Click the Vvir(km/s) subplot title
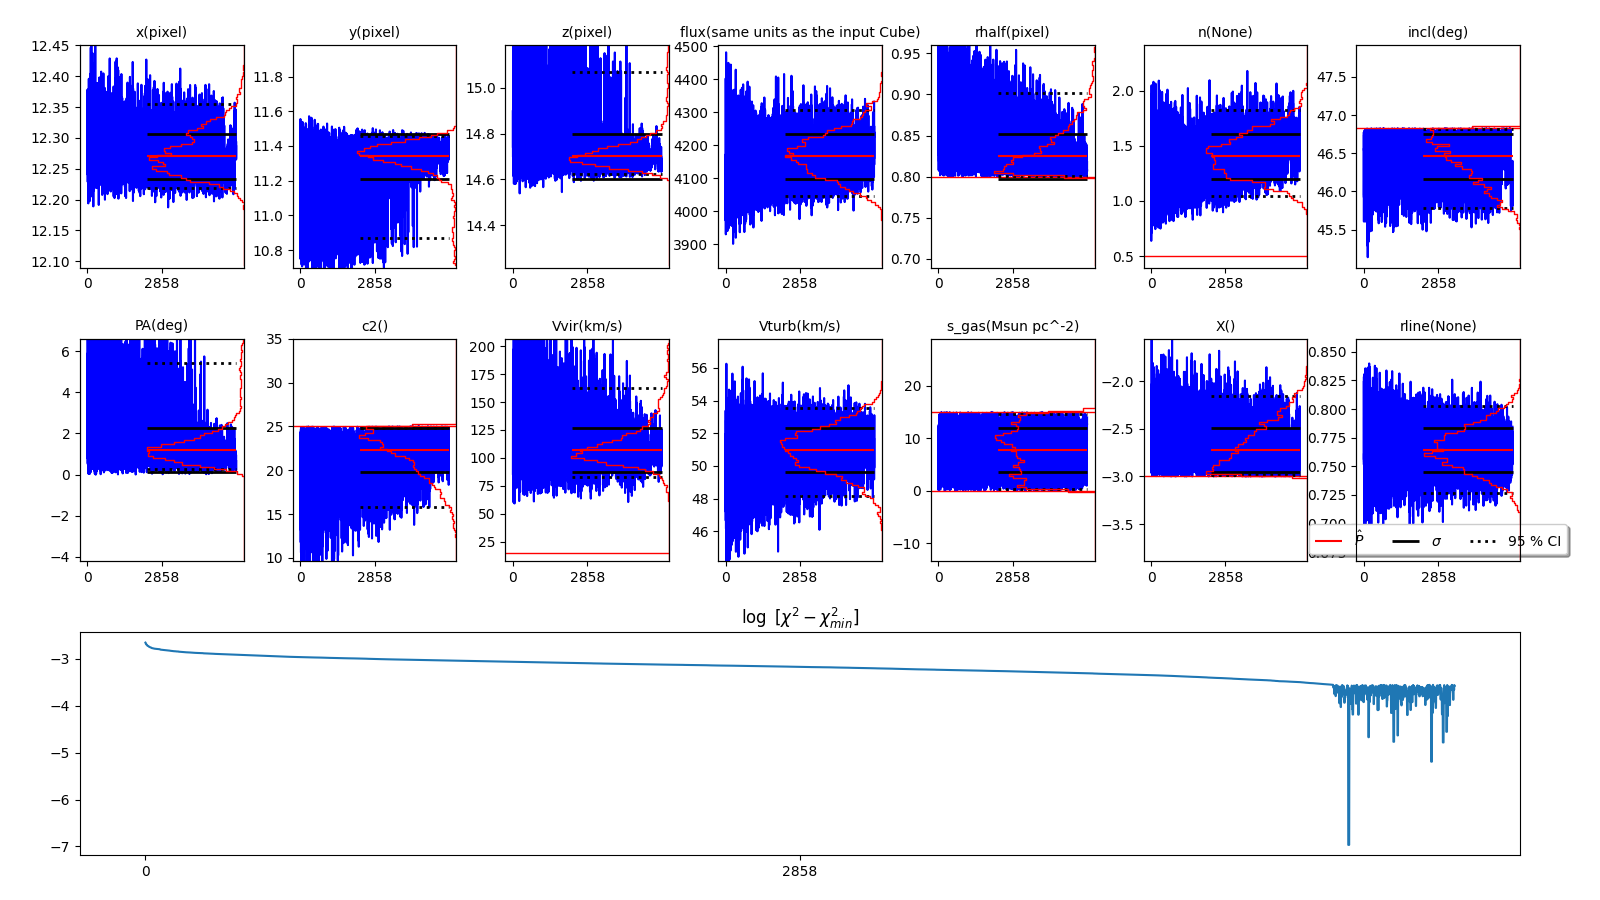Viewport: 1600px width, 900px height. (x=586, y=326)
